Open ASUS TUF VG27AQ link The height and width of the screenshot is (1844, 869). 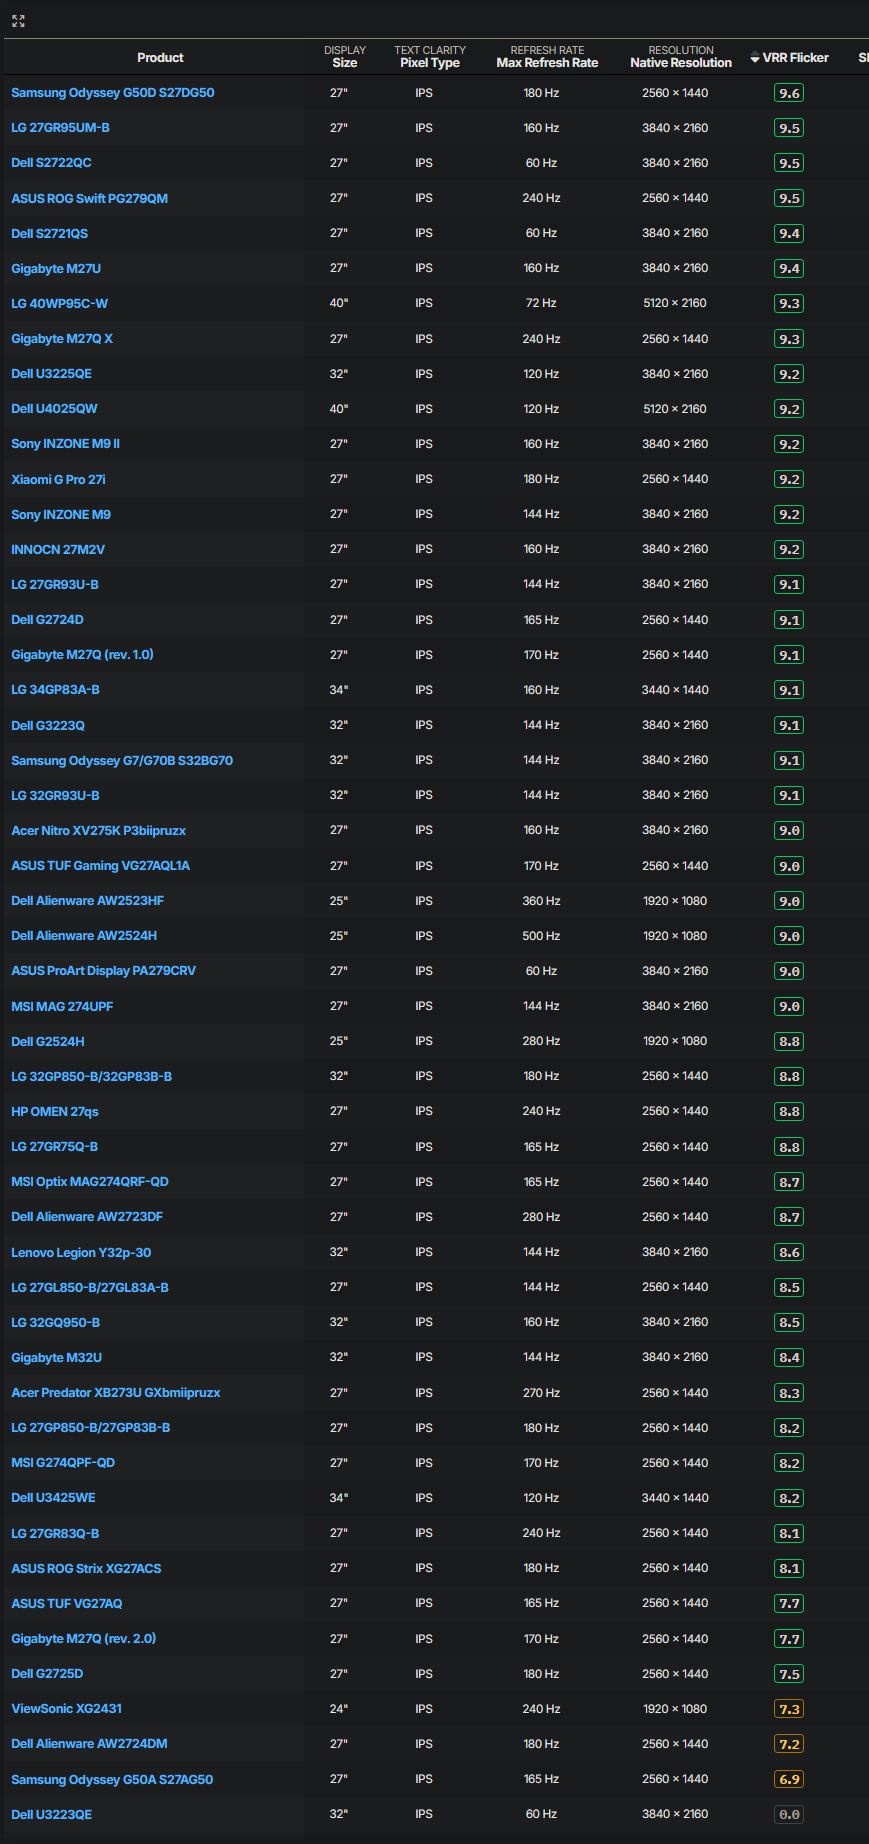tap(67, 1603)
